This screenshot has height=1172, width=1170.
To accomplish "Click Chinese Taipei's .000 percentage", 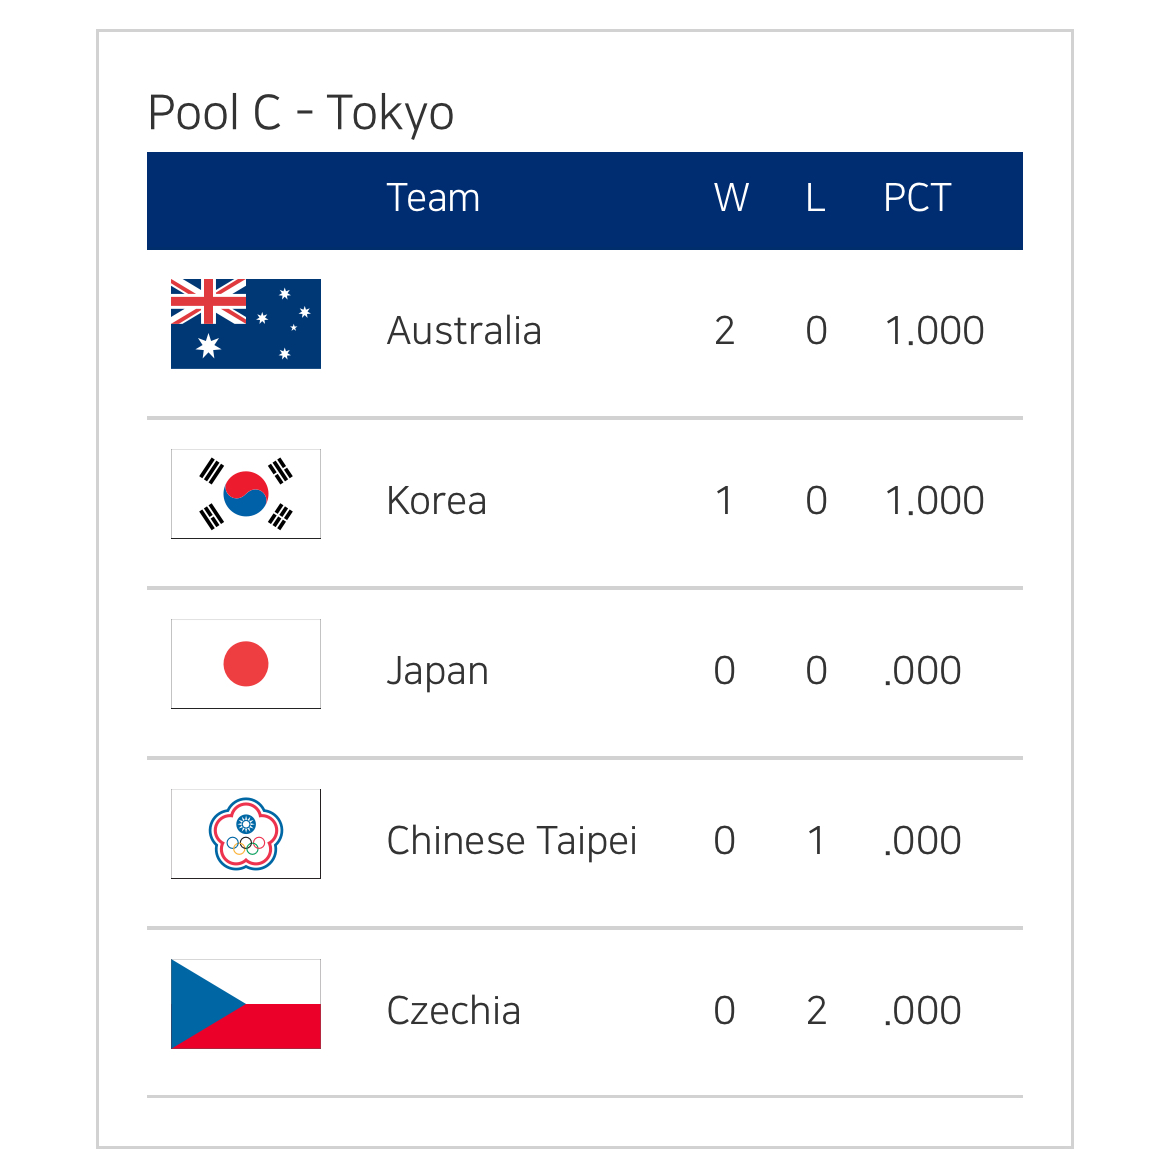I will pyautogui.click(x=922, y=841).
